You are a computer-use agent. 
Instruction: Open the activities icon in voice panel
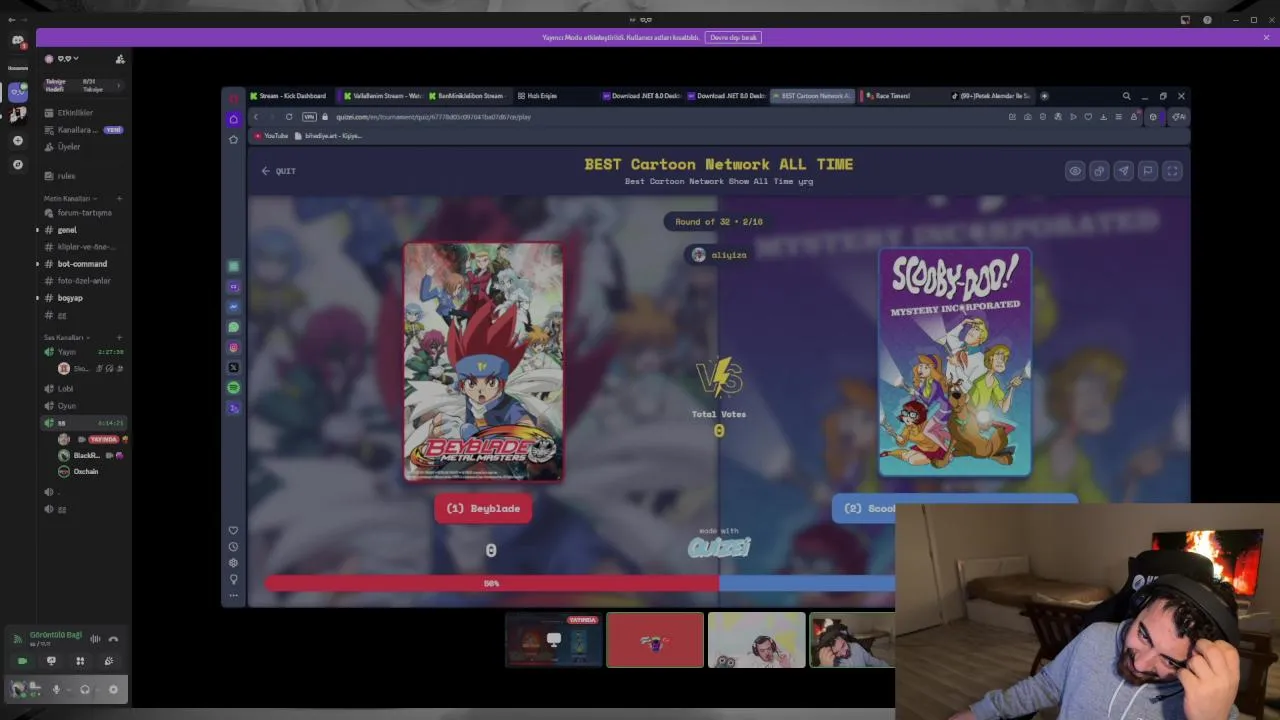point(80,661)
